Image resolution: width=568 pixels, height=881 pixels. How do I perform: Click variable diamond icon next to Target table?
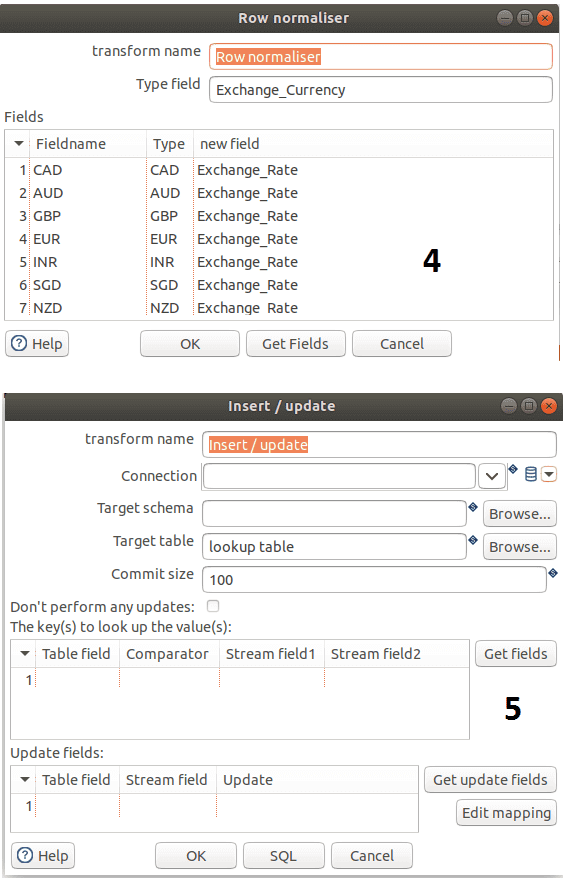pyautogui.click(x=473, y=539)
